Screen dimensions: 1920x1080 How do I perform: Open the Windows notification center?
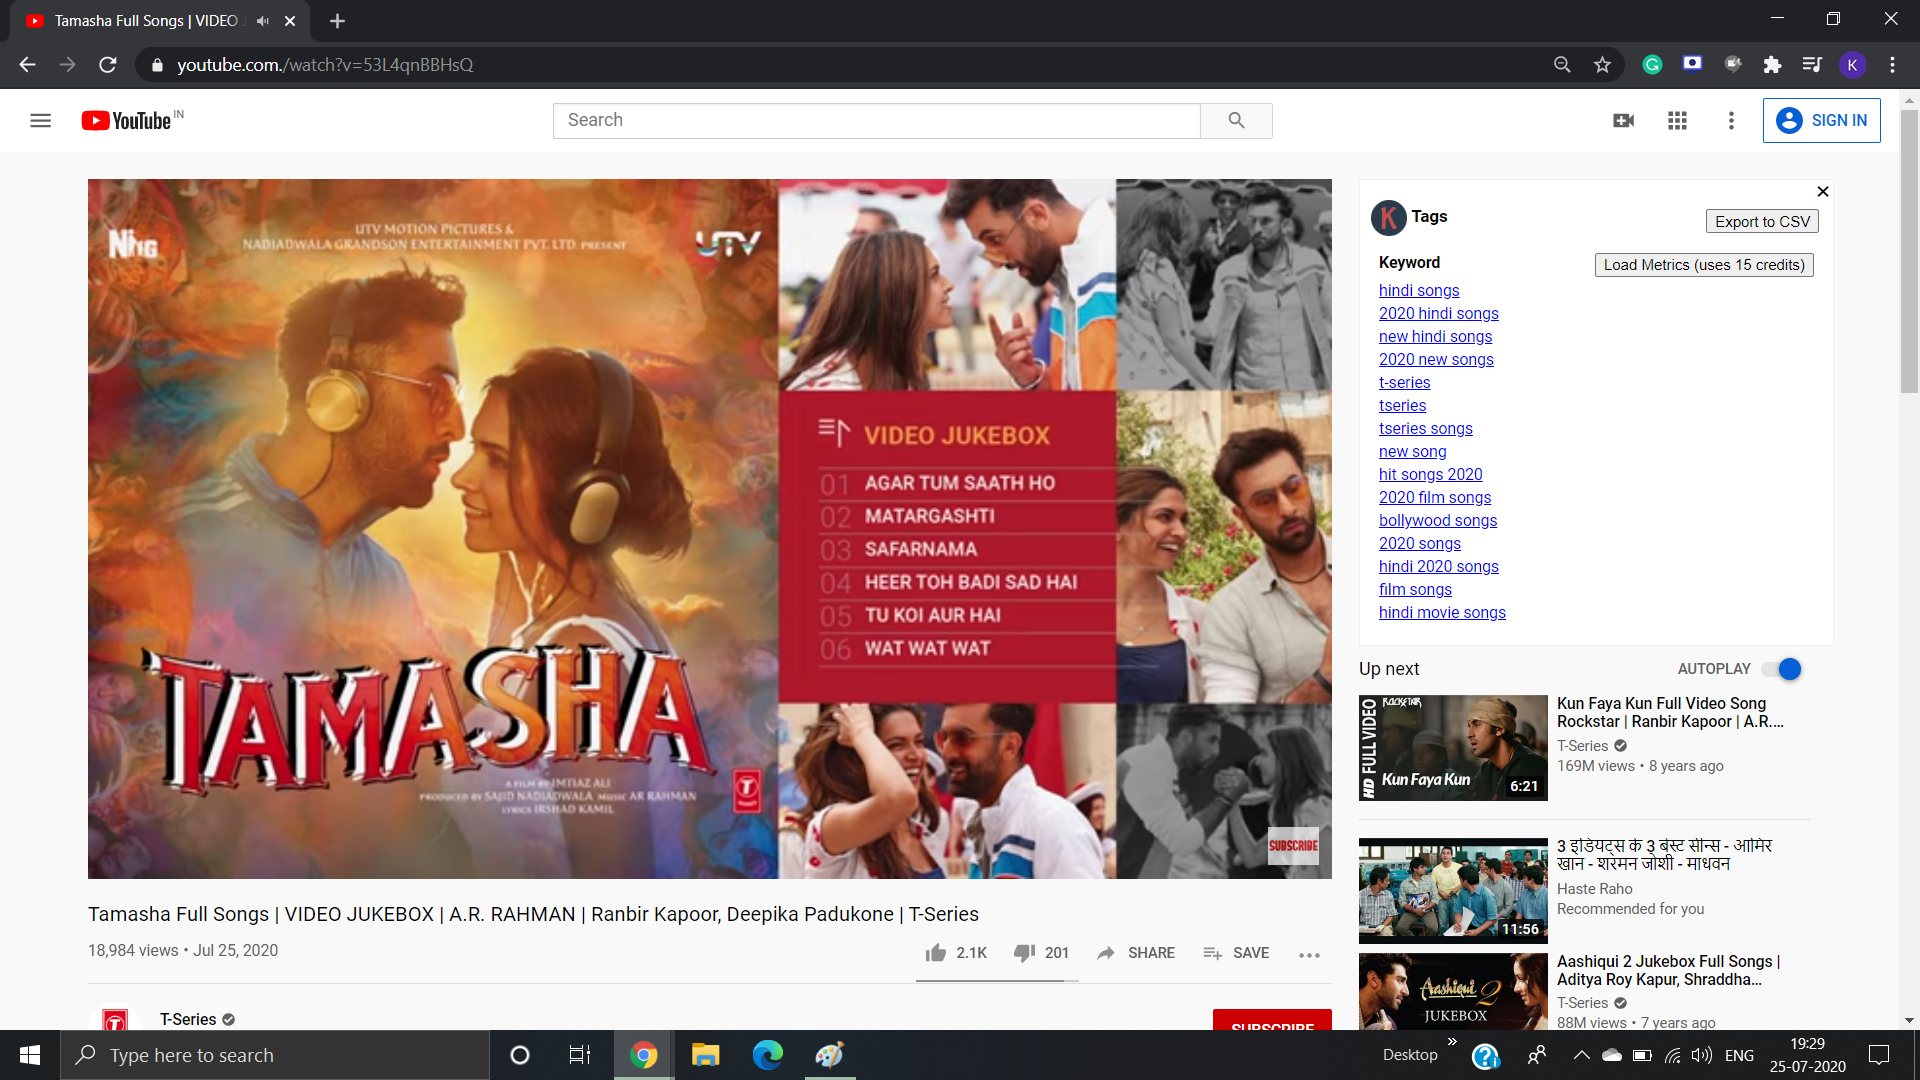click(x=1879, y=1055)
